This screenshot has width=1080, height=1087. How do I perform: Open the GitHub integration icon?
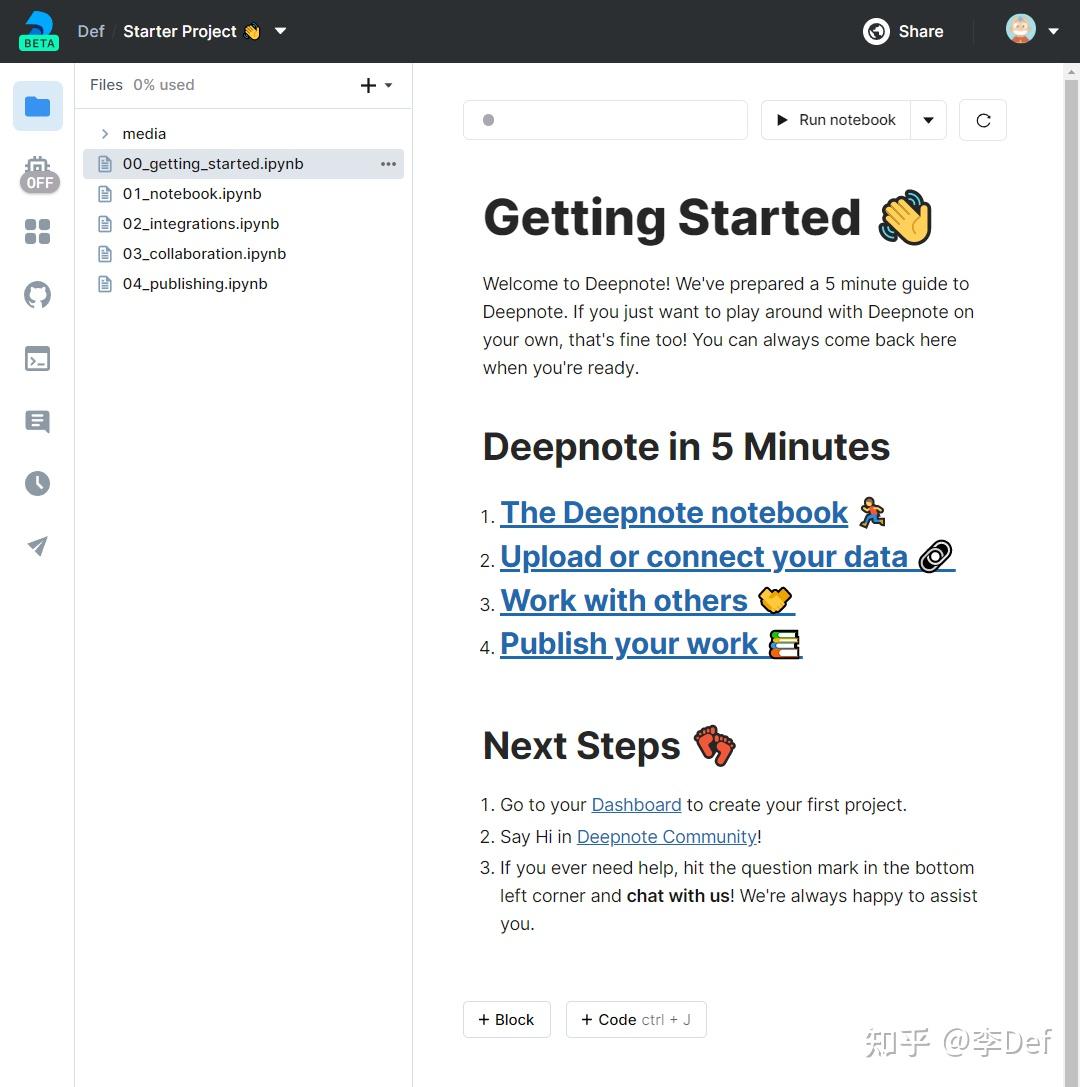coord(37,294)
